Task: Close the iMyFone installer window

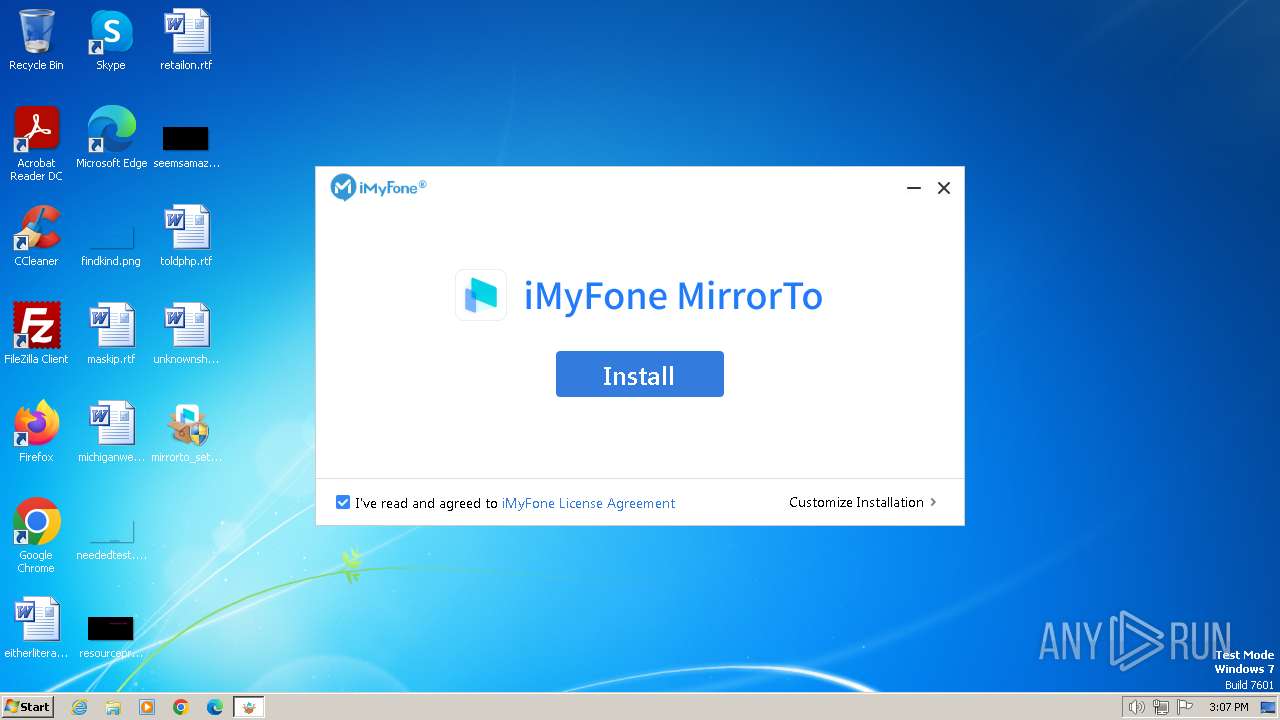Action: (x=943, y=188)
